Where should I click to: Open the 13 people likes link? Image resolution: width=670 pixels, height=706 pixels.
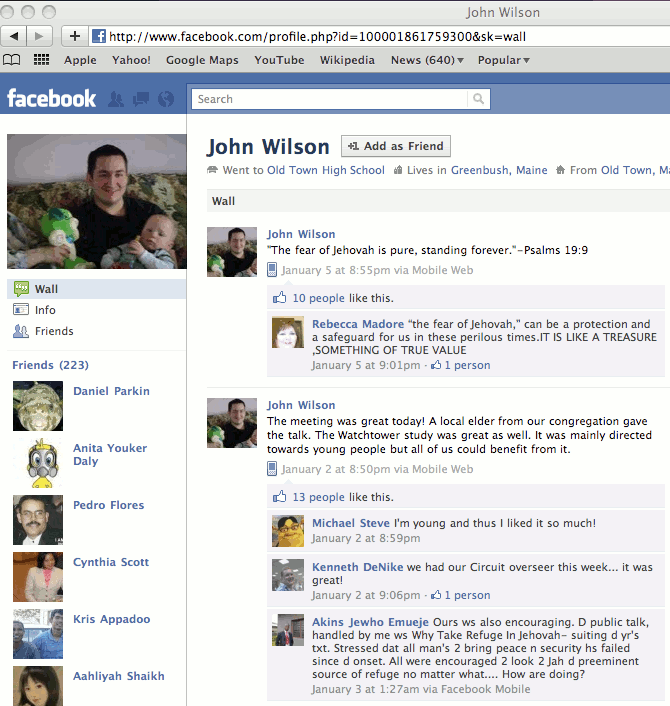318,497
